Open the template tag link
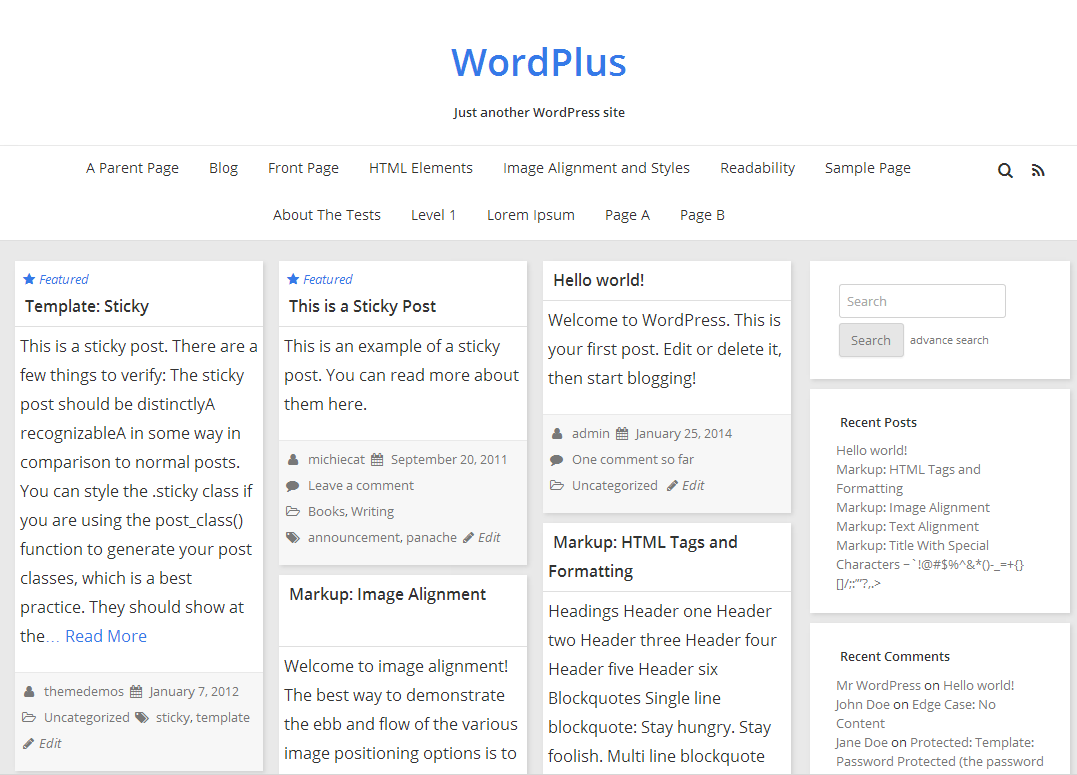 [223, 717]
